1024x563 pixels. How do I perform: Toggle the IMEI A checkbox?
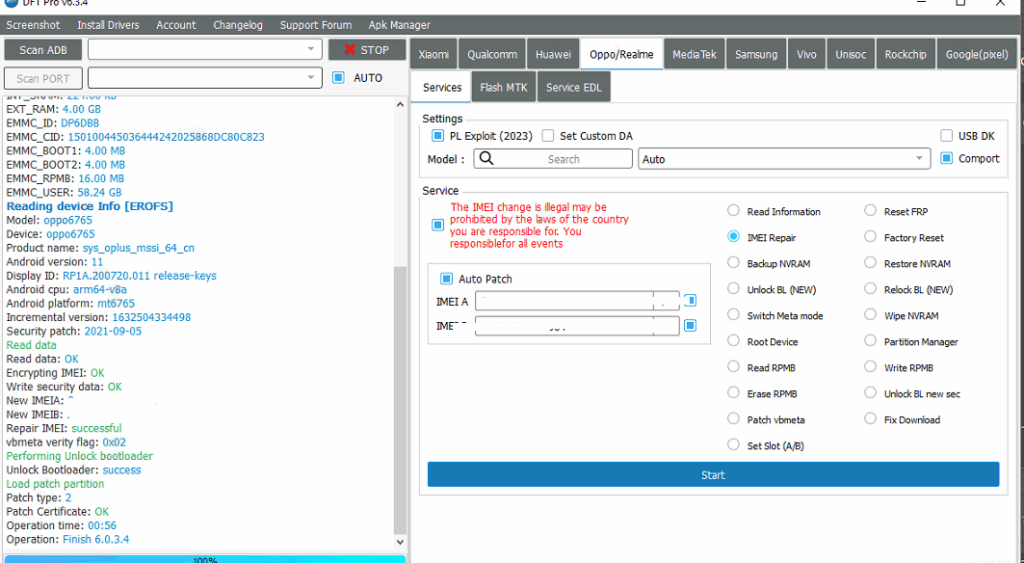click(690, 300)
